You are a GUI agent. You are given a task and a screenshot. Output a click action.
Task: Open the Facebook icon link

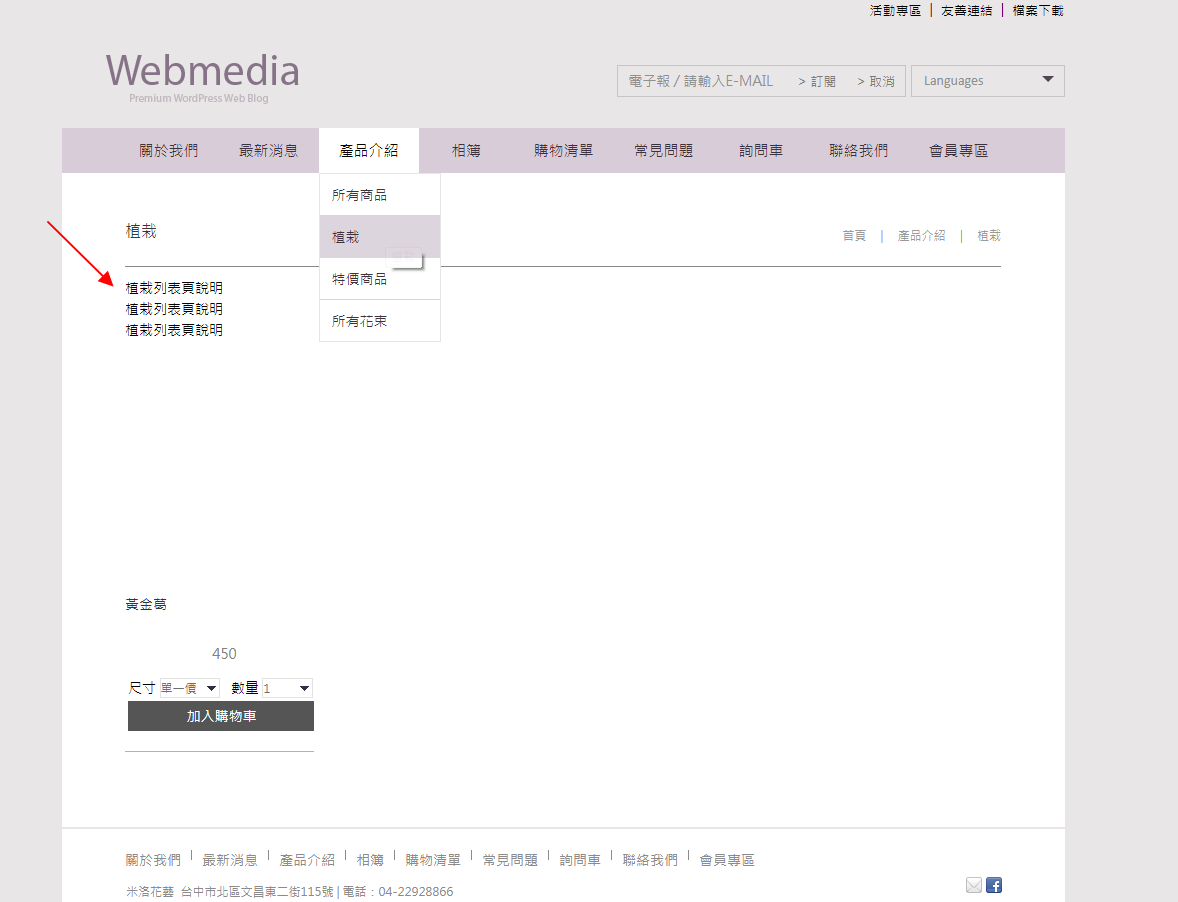tap(994, 885)
